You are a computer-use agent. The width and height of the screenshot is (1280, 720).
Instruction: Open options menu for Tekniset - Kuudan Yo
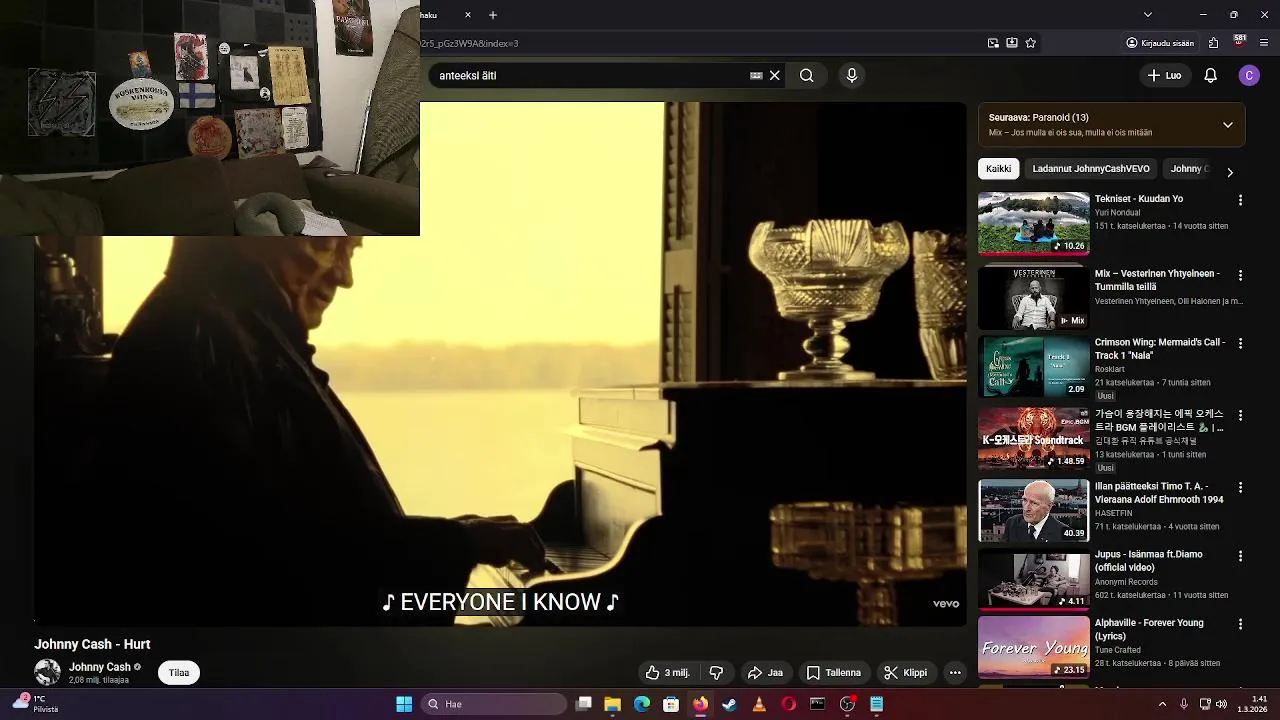[1240, 200]
